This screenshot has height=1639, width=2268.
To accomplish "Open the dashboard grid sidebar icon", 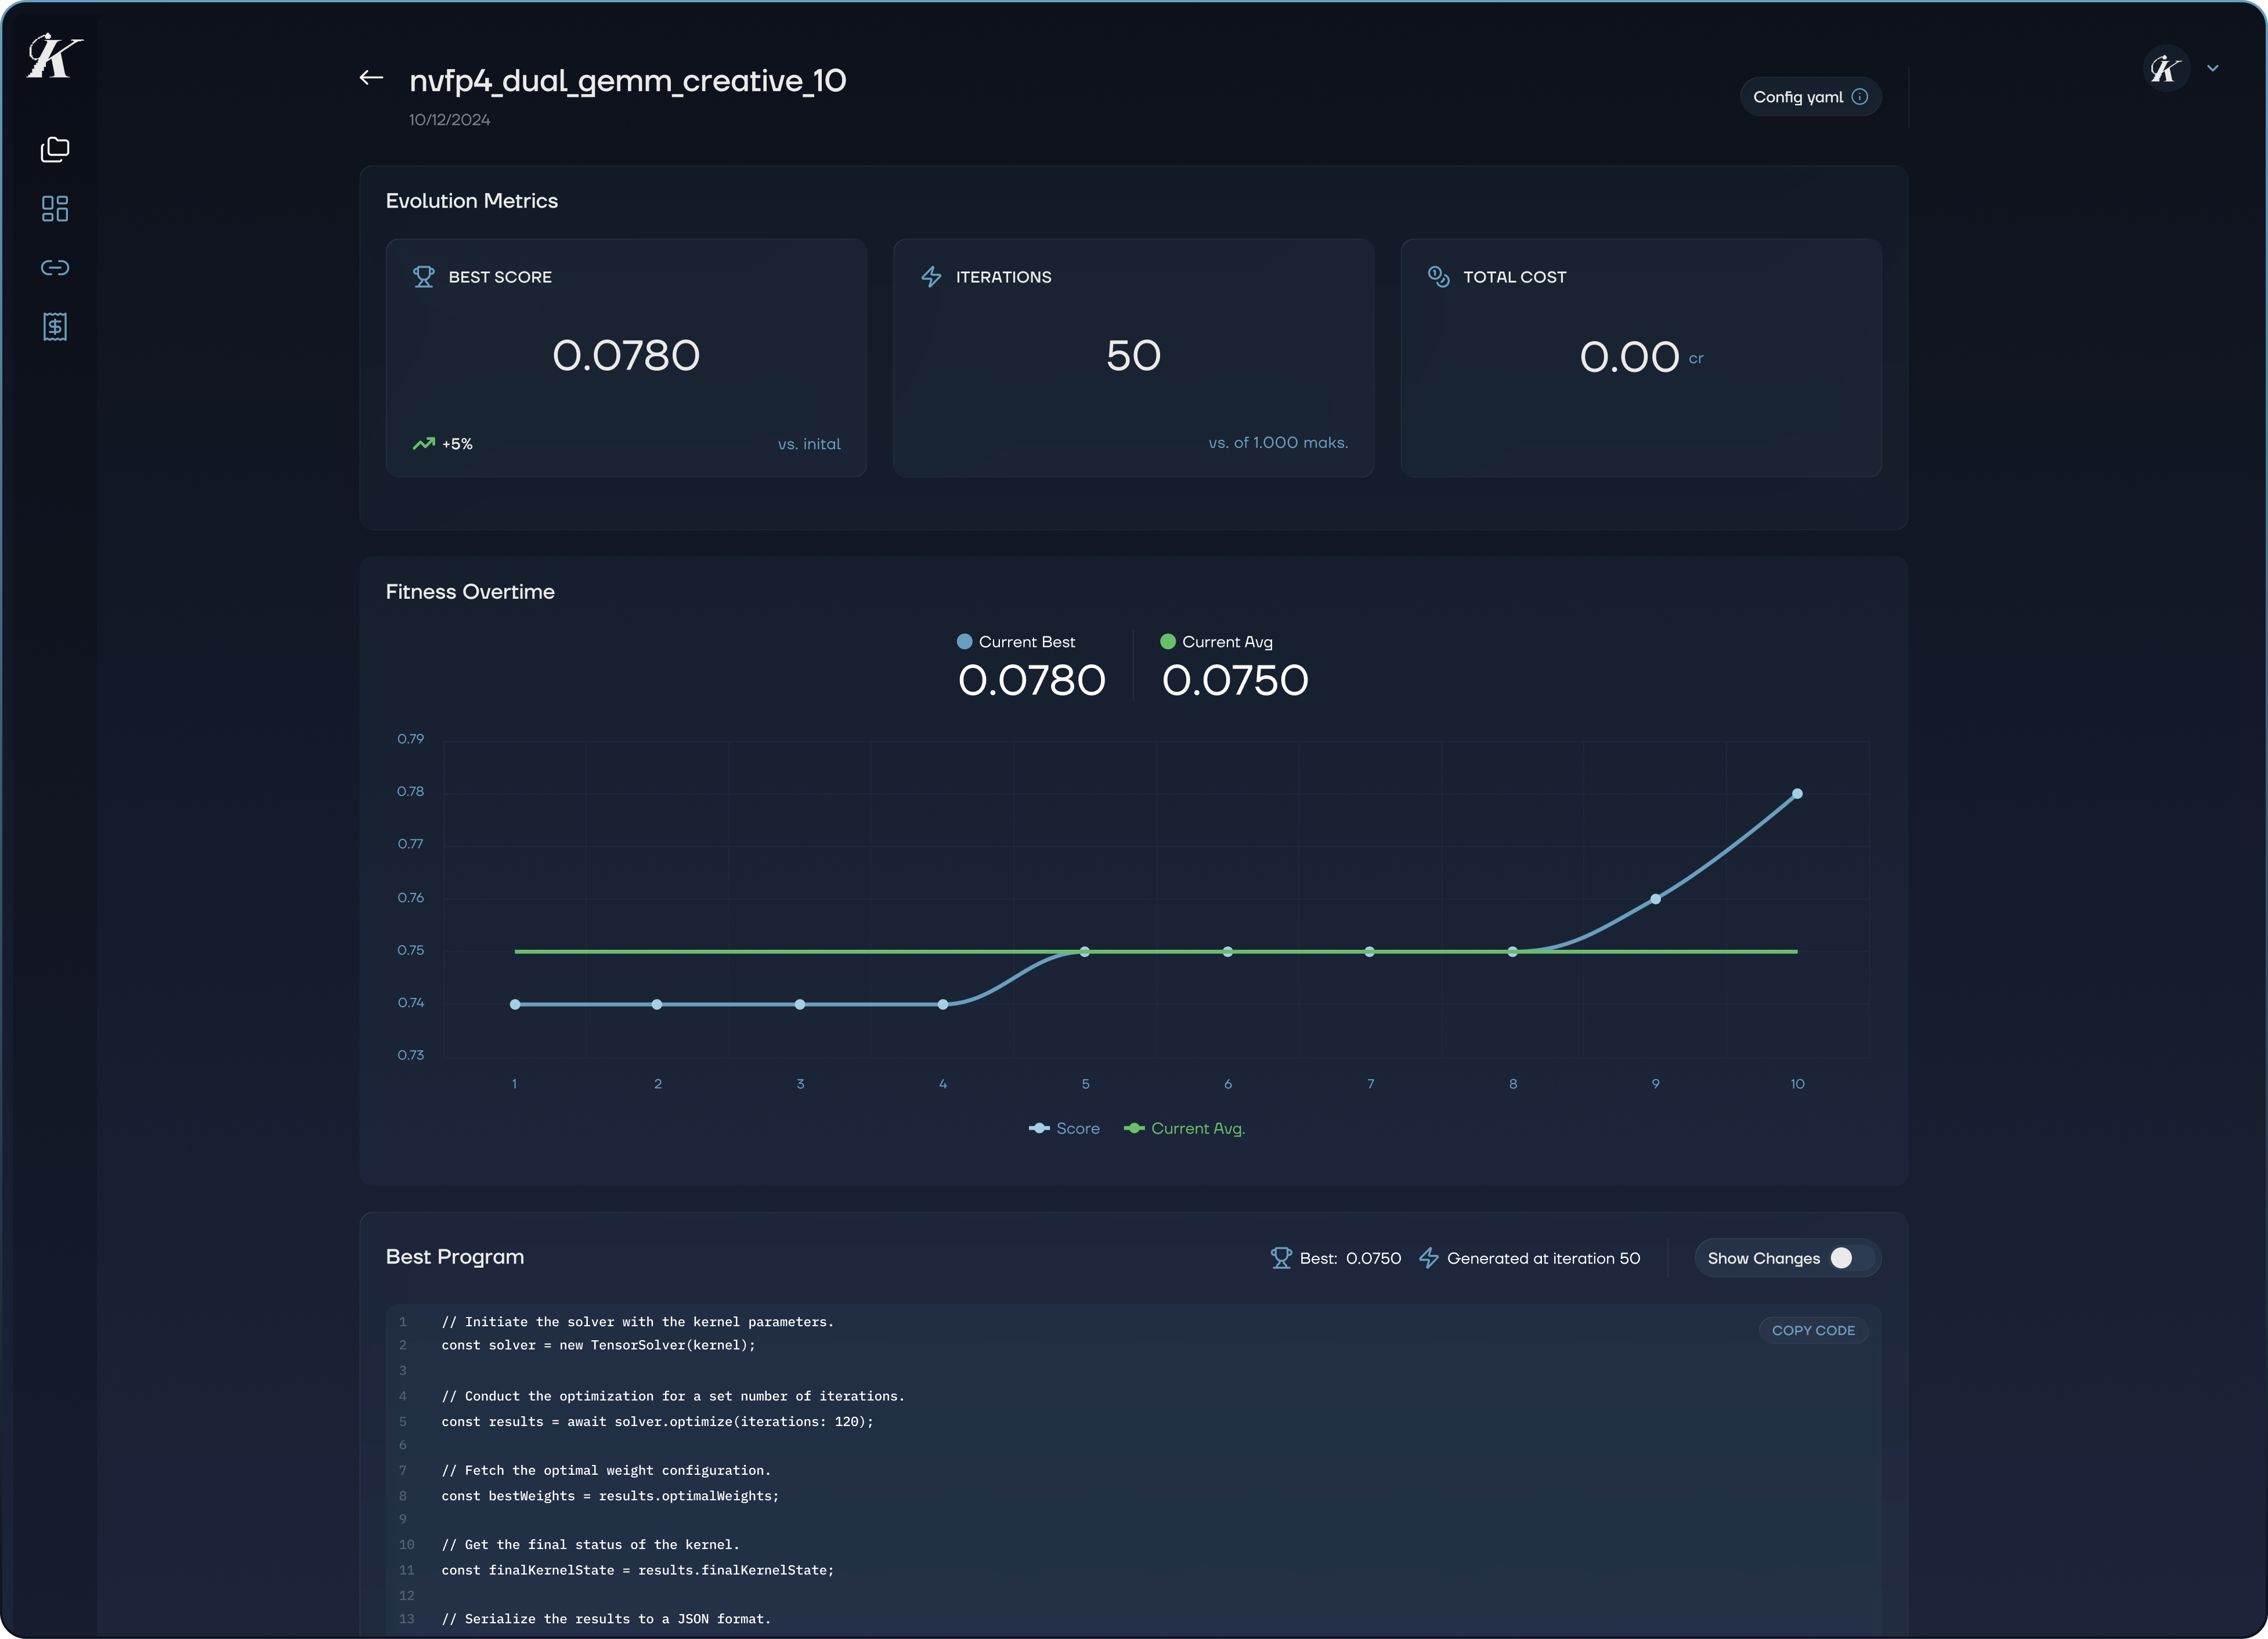I will [55, 209].
